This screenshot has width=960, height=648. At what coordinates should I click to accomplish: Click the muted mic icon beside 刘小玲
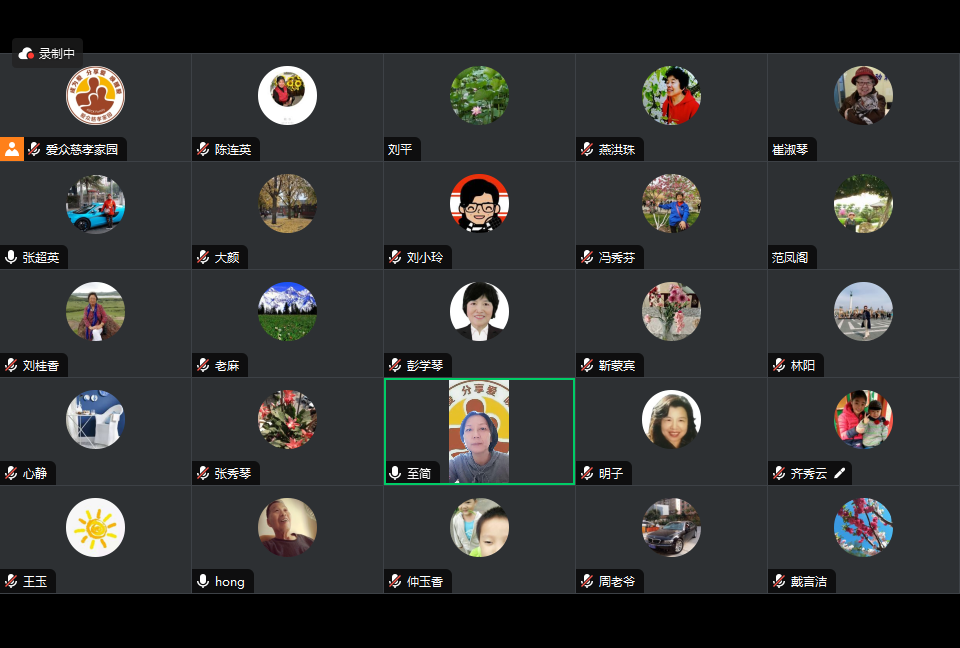coord(395,257)
